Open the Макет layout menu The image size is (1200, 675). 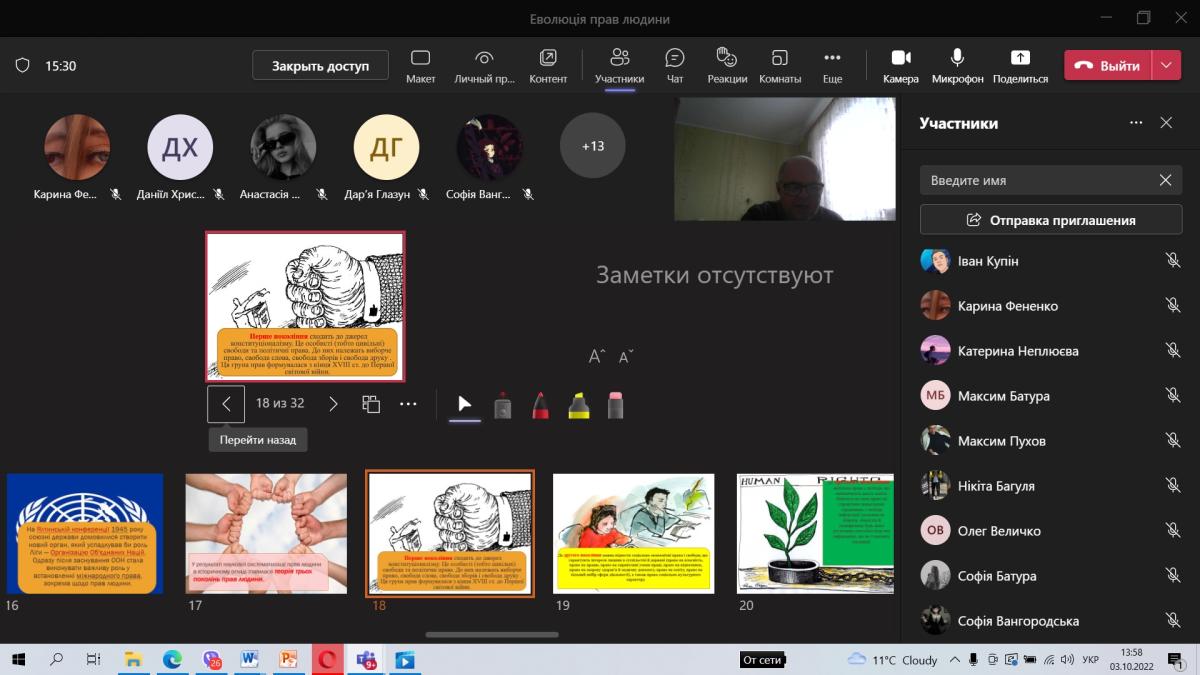pos(420,66)
